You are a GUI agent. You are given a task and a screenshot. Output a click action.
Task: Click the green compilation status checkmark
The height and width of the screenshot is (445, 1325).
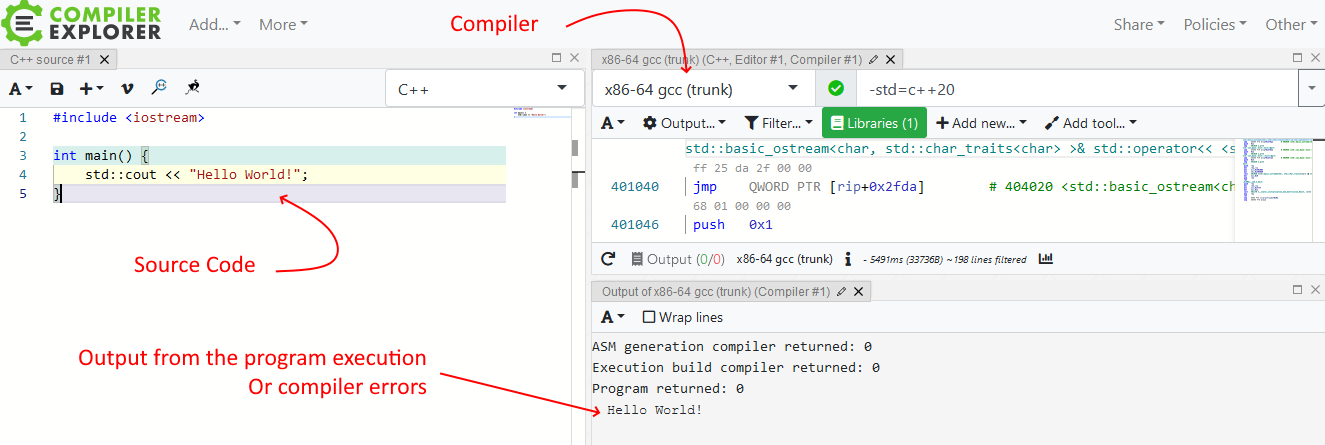pyautogui.click(x=836, y=89)
